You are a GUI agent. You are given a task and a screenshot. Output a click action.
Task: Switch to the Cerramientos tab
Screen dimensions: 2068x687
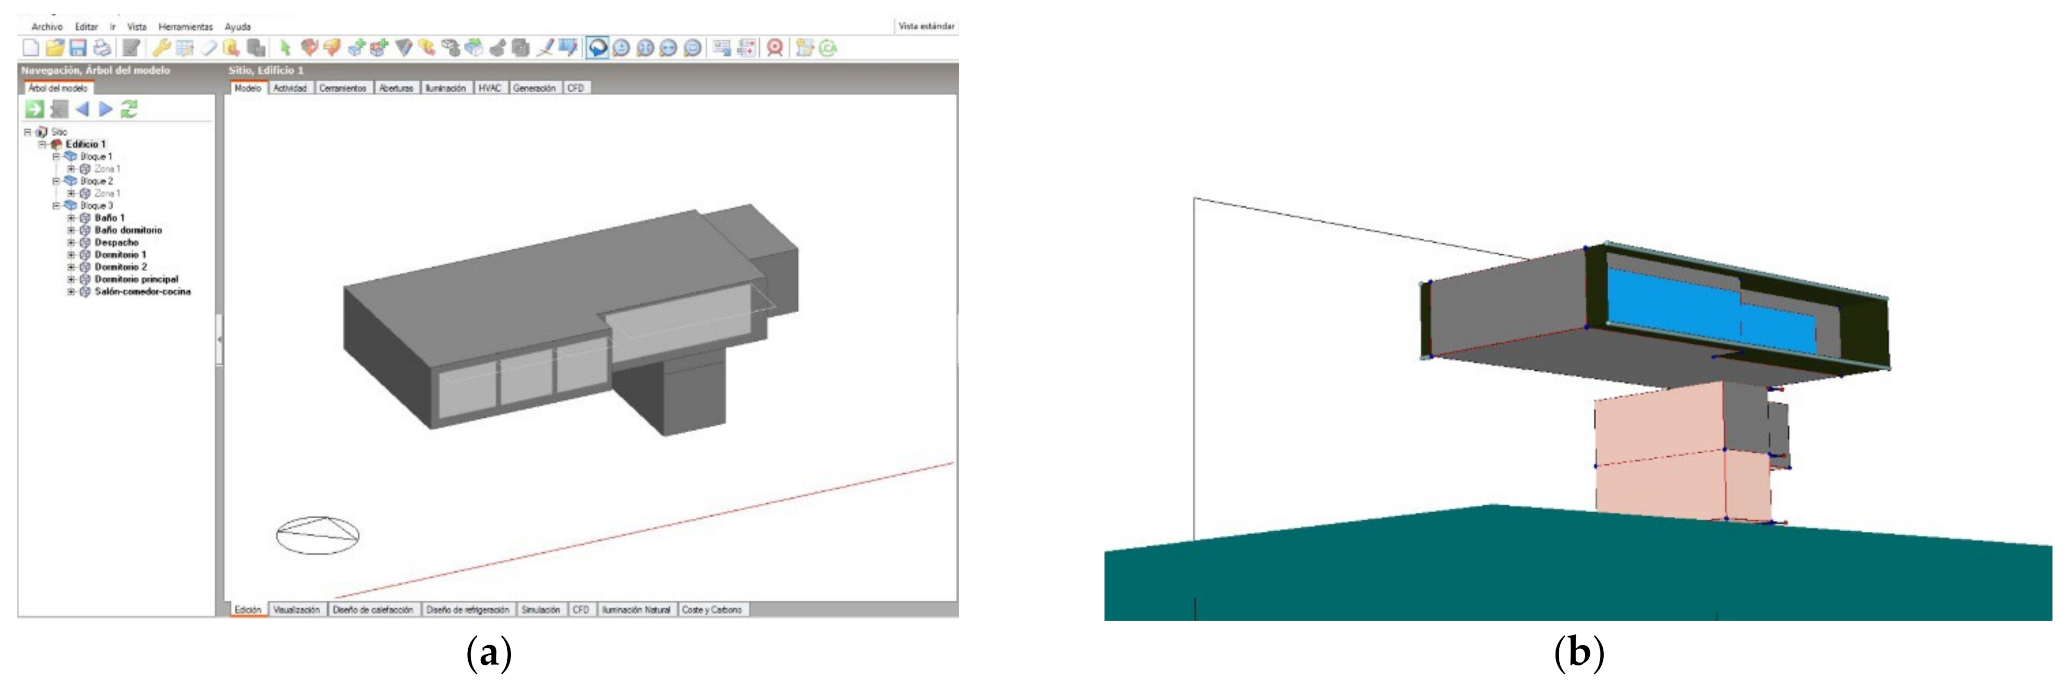[x=343, y=88]
